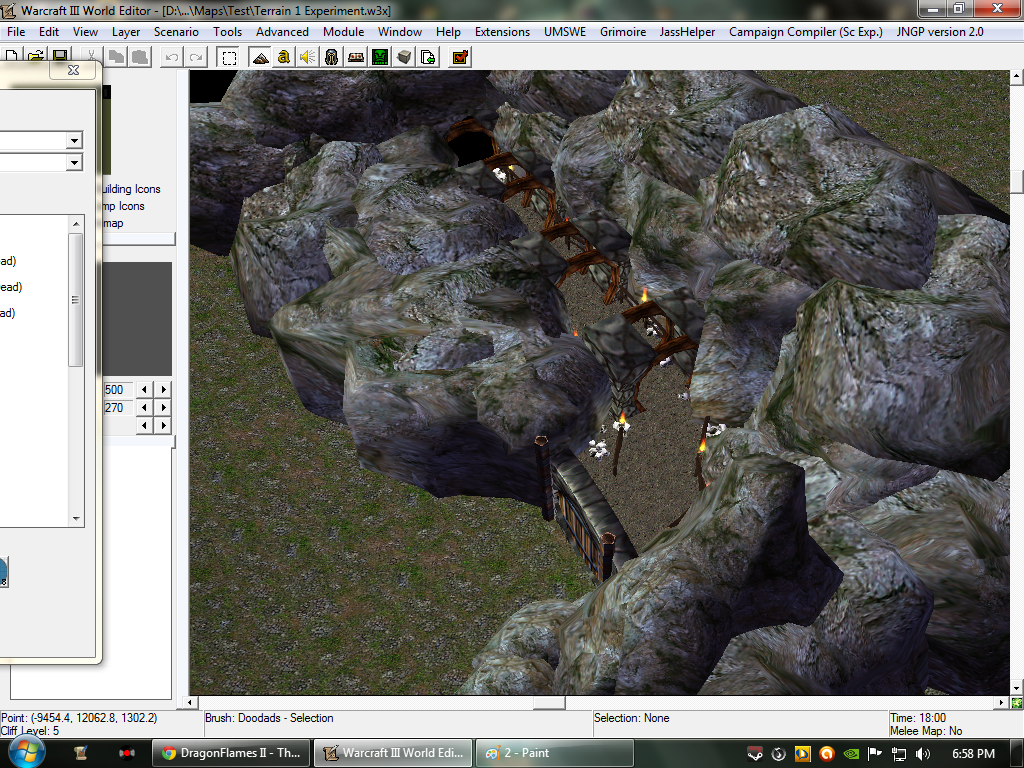The width and height of the screenshot is (1024, 768).
Task: Decrease the 500 value with left arrow
Action: [x=144, y=389]
